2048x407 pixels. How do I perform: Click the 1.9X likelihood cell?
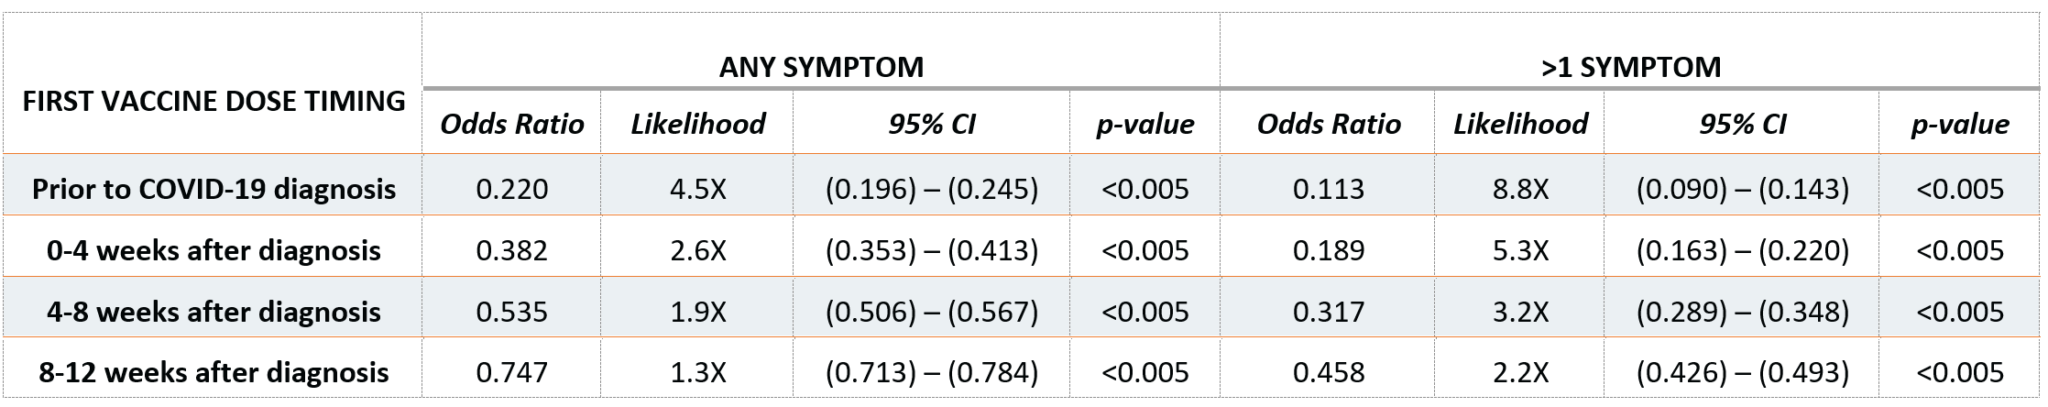698,311
